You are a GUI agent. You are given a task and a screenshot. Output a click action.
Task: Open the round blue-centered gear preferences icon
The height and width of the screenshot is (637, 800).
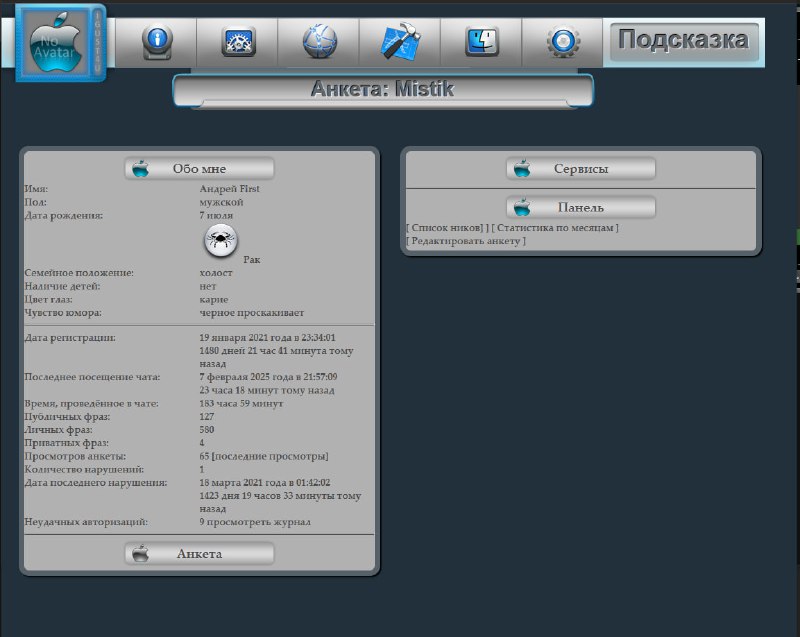[562, 42]
